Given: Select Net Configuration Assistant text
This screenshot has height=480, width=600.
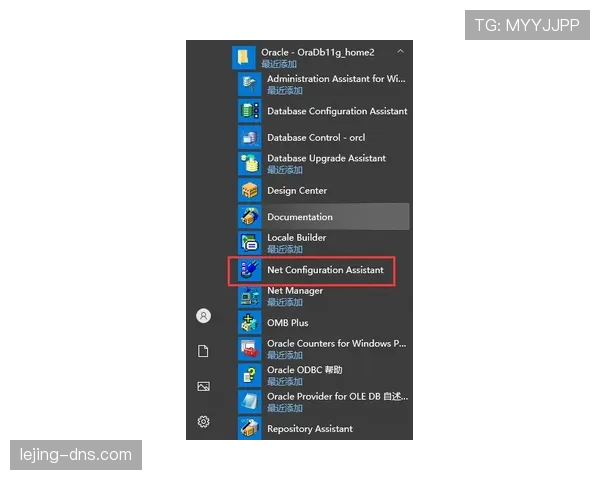Looking at the screenshot, I should tap(325, 270).
